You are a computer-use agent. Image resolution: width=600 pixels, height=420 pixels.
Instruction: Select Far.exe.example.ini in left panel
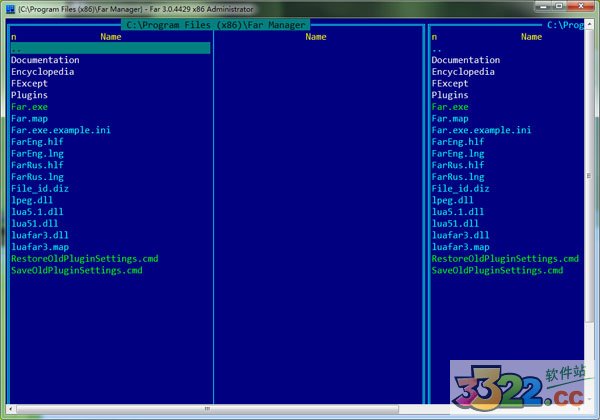(60, 130)
